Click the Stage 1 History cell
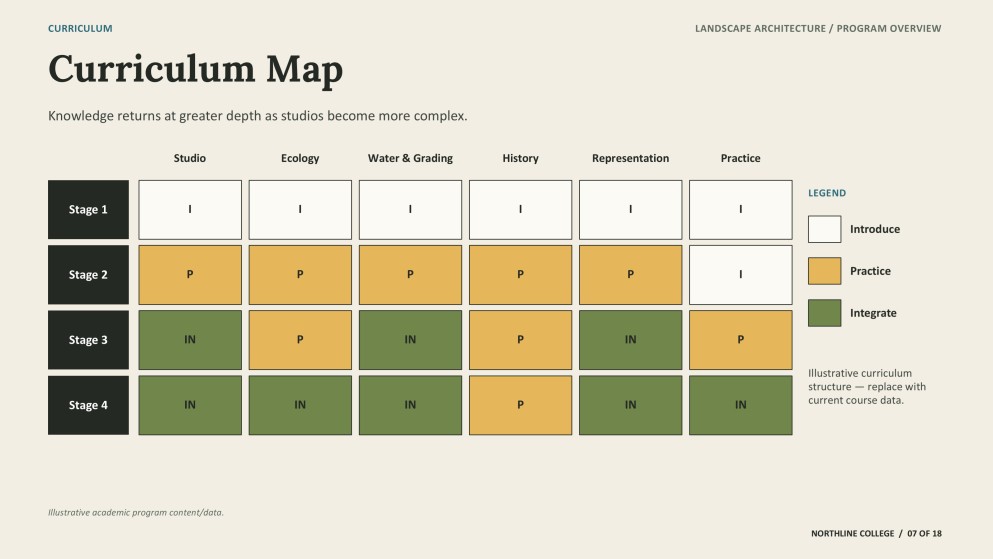 (x=521, y=210)
